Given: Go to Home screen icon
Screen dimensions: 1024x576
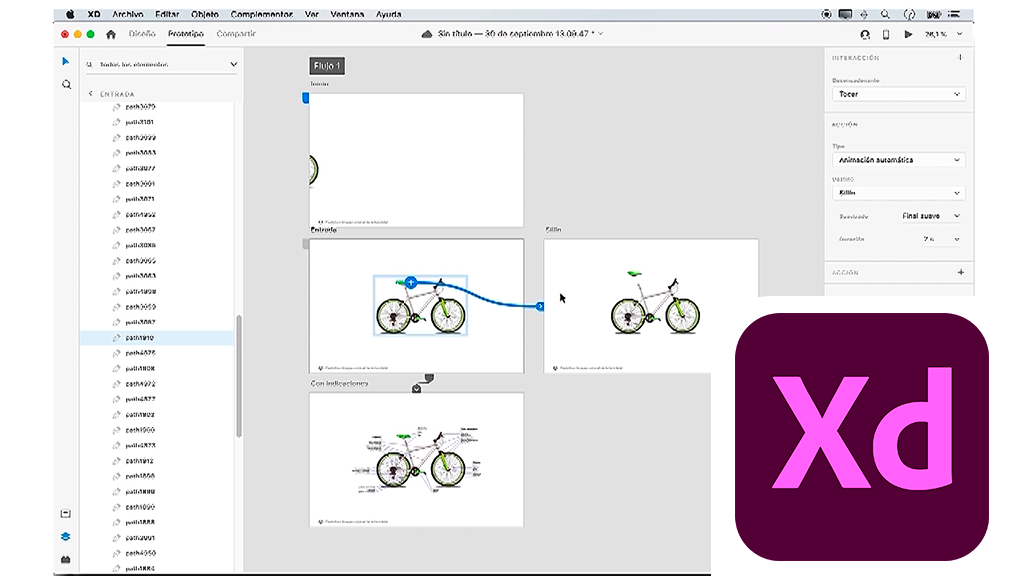Looking at the screenshot, I should tap(111, 34).
